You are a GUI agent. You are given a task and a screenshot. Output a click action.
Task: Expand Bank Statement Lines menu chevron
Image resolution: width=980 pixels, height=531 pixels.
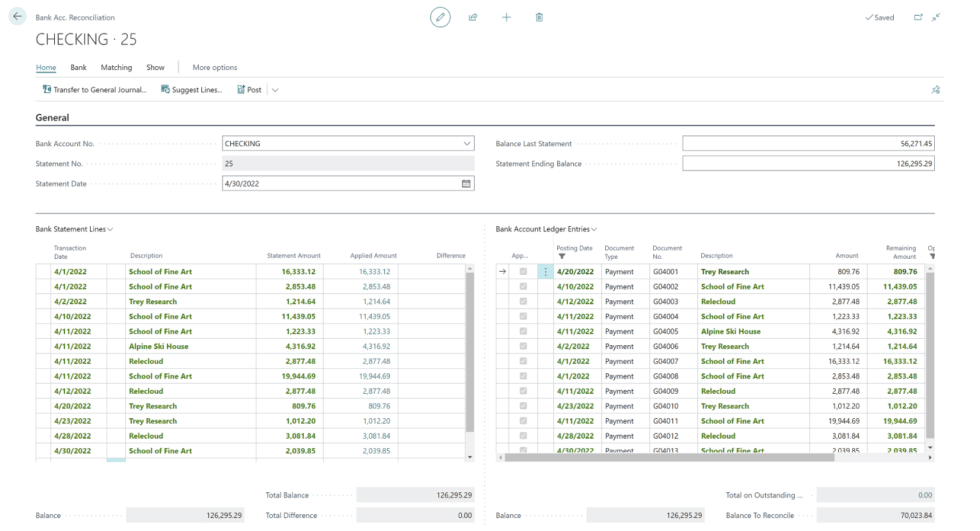[110, 229]
